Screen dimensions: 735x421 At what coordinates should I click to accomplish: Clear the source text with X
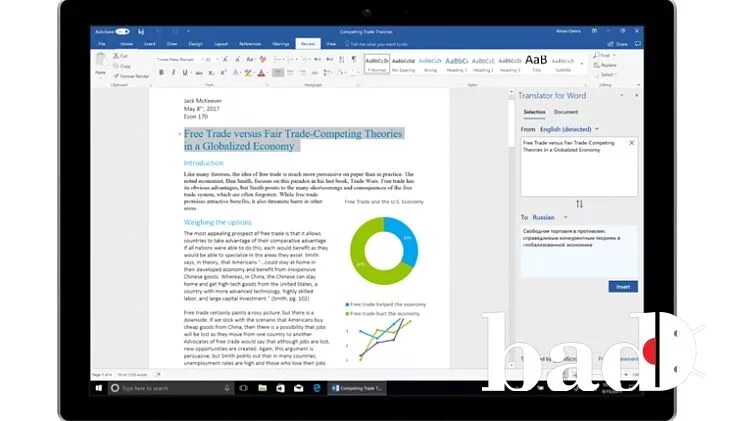[631, 143]
